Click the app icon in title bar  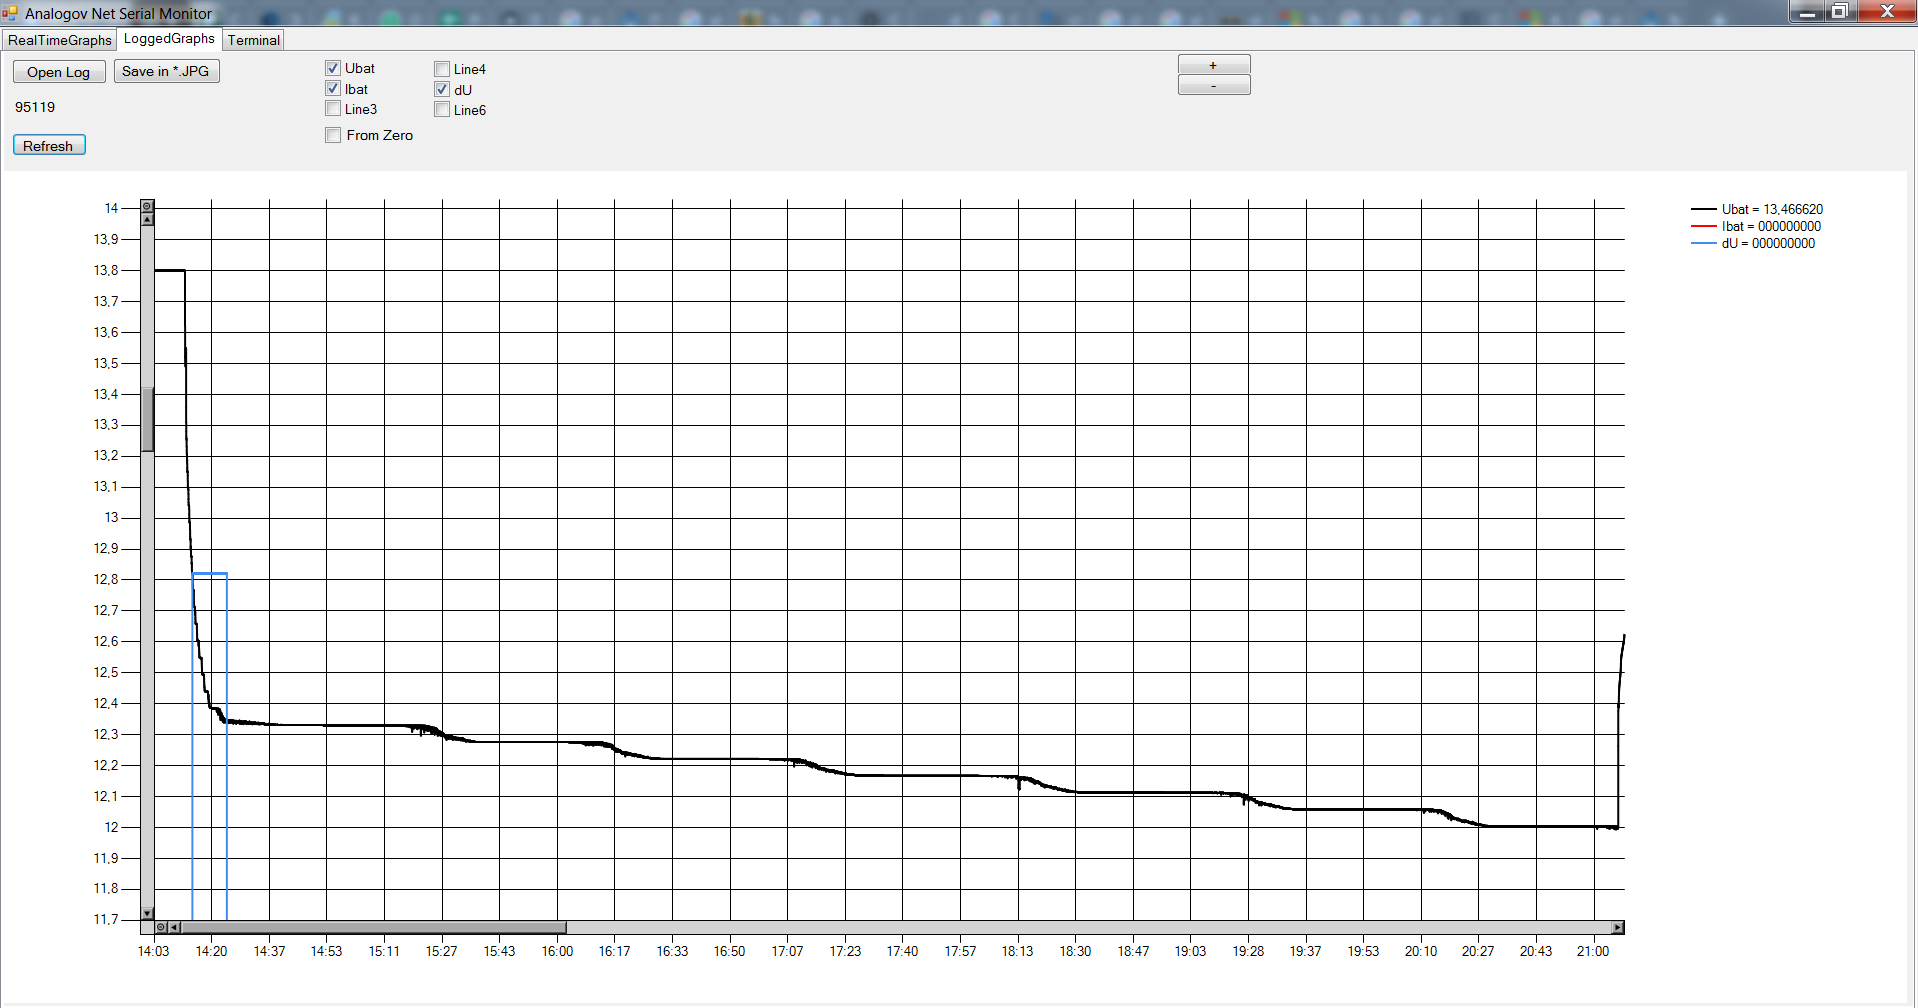10,13
